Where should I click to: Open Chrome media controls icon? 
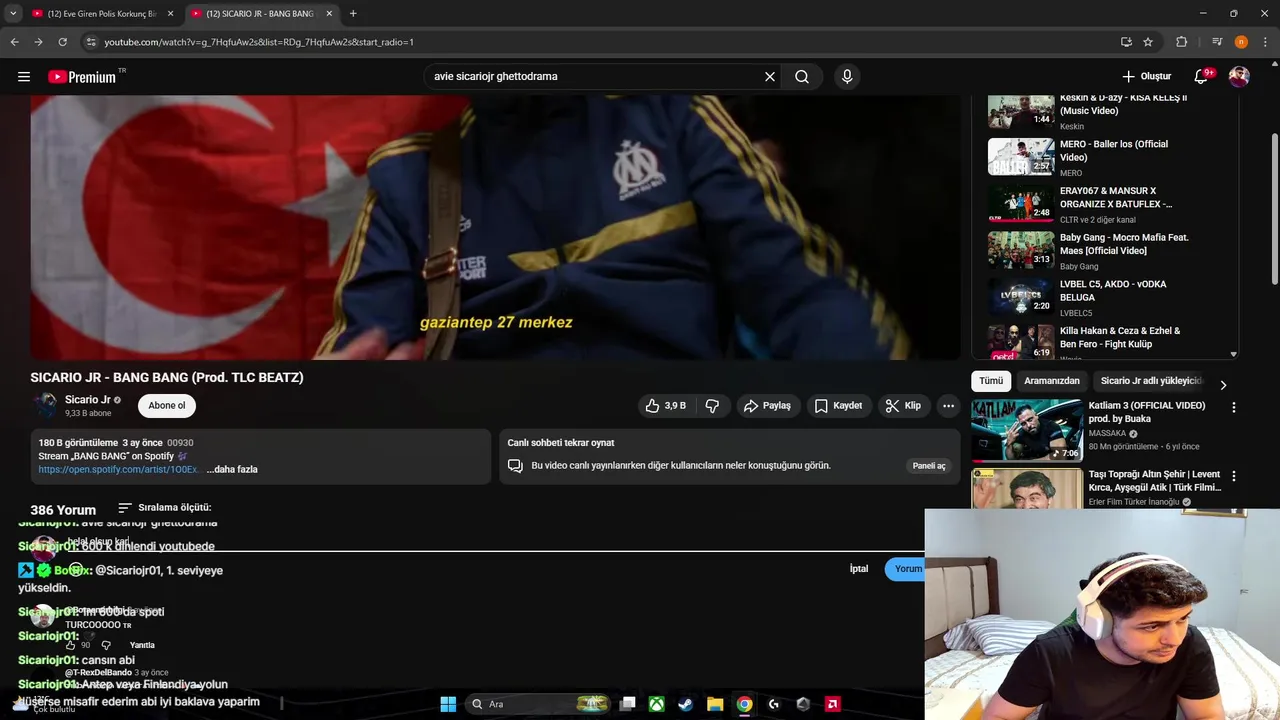[1217, 42]
